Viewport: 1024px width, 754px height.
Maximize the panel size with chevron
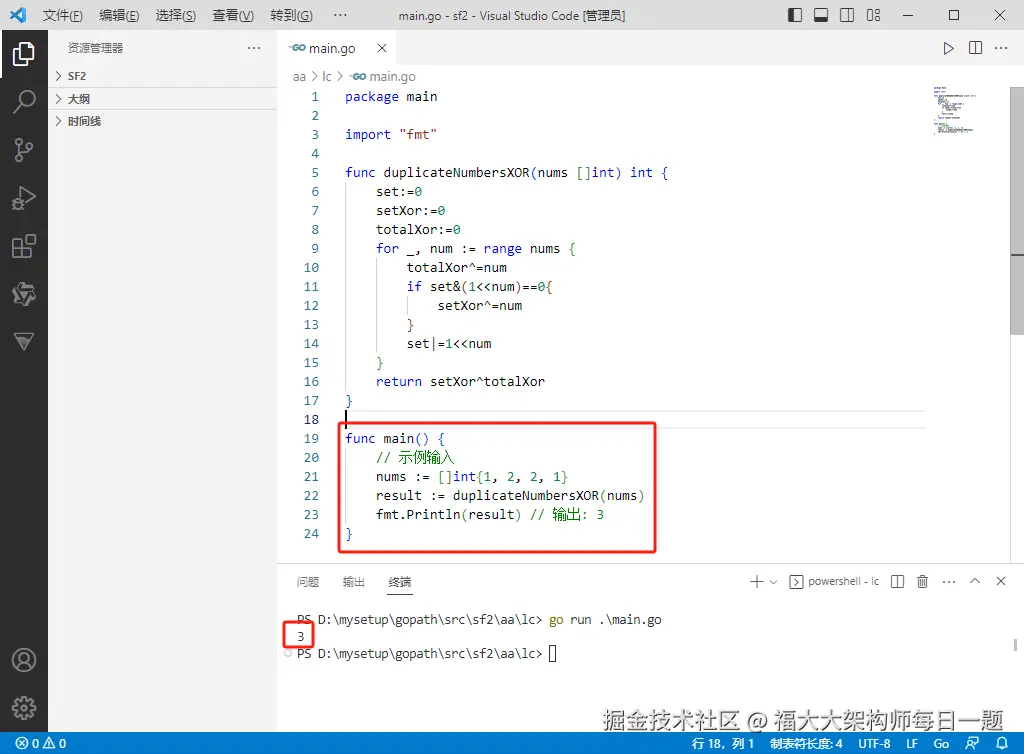pos(975,581)
